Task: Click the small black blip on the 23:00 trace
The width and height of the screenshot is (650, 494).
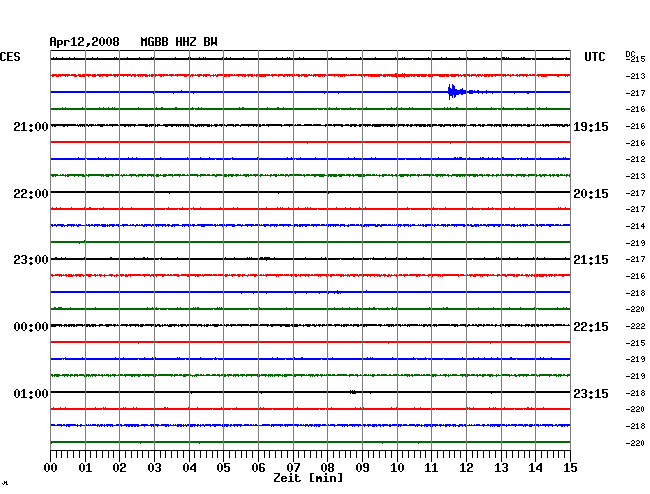Action: pos(265,259)
